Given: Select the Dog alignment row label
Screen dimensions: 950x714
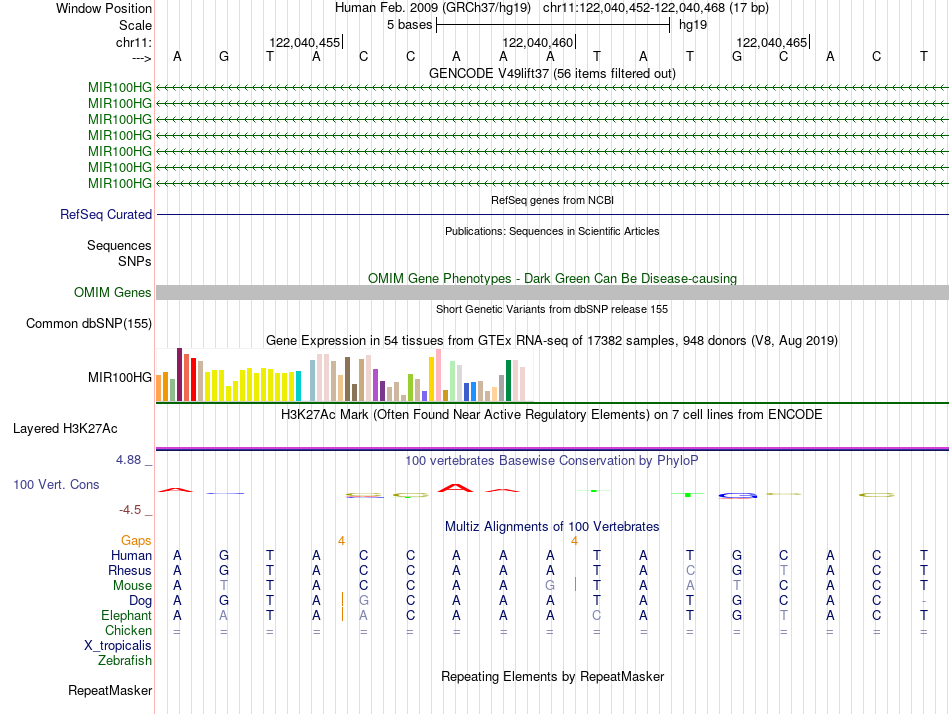Looking at the screenshot, I should coord(141,601).
